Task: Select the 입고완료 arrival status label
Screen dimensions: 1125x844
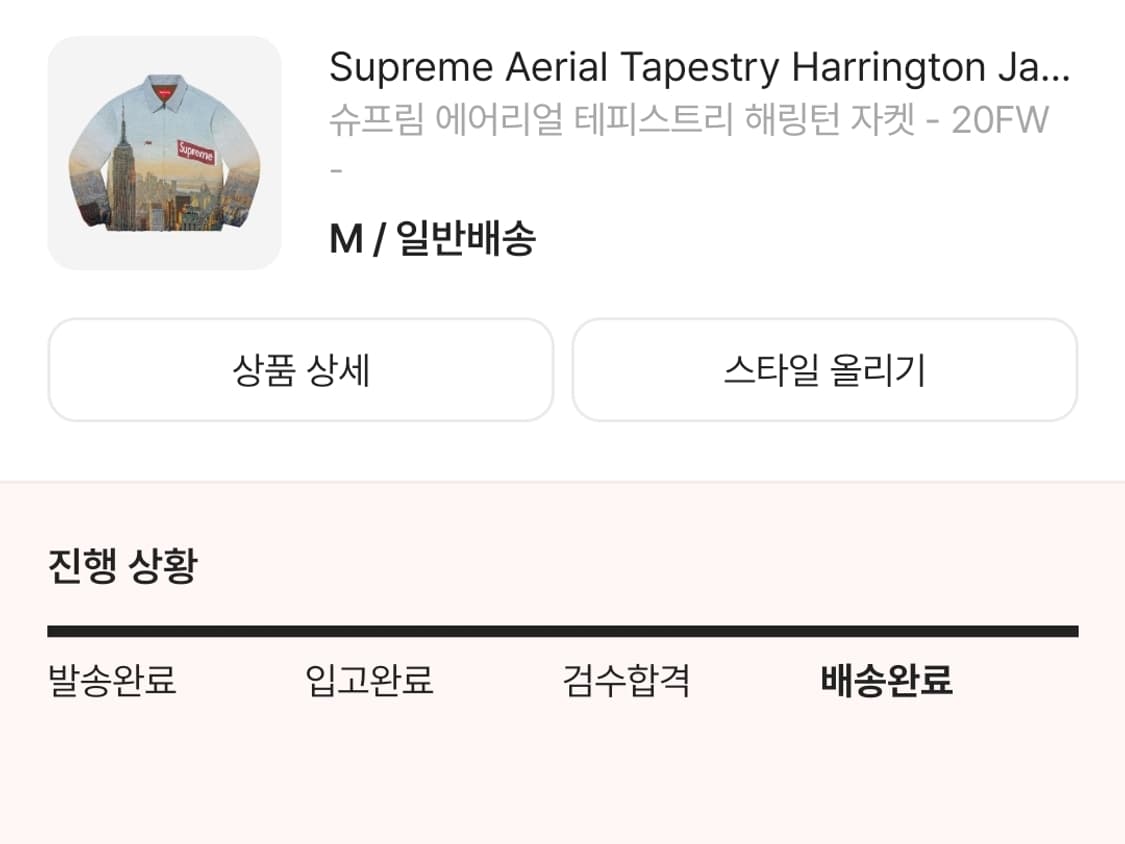Action: click(370, 680)
